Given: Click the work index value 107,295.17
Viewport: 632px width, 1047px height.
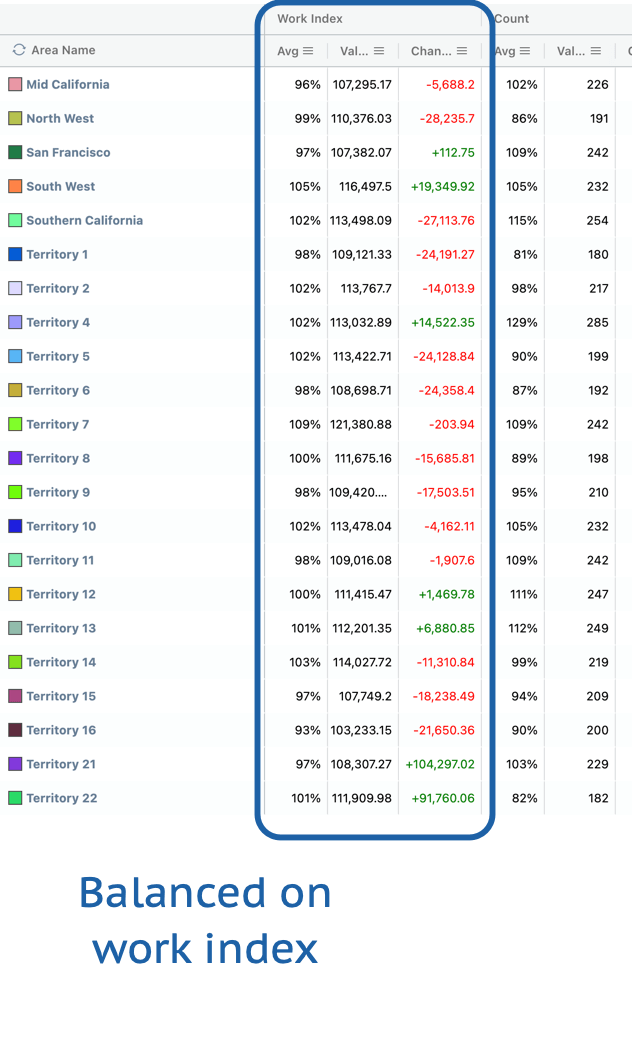Looking at the screenshot, I should pos(362,85).
